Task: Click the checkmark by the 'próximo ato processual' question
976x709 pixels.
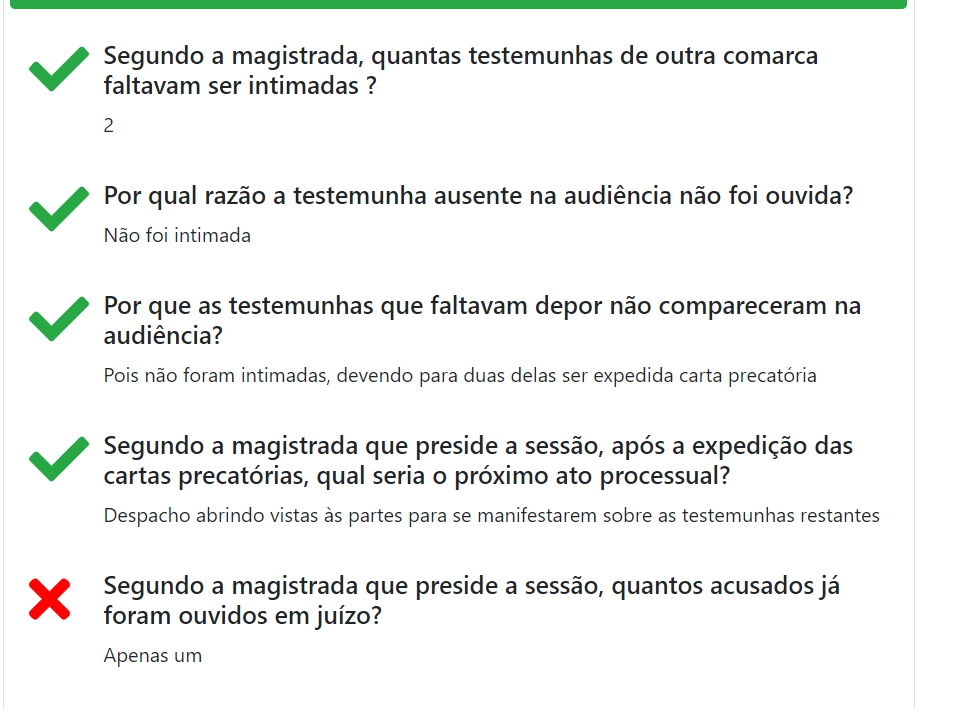Action: pyautogui.click(x=59, y=460)
